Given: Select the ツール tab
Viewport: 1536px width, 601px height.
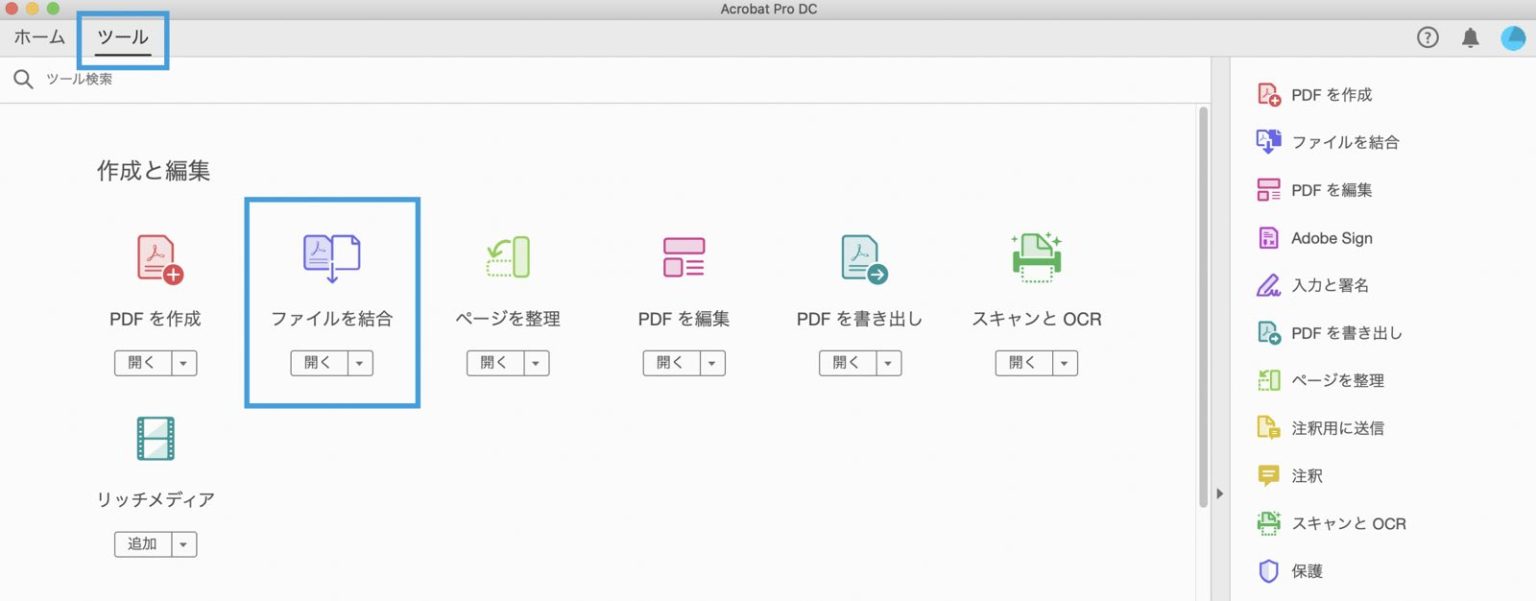Looking at the screenshot, I should point(123,38).
